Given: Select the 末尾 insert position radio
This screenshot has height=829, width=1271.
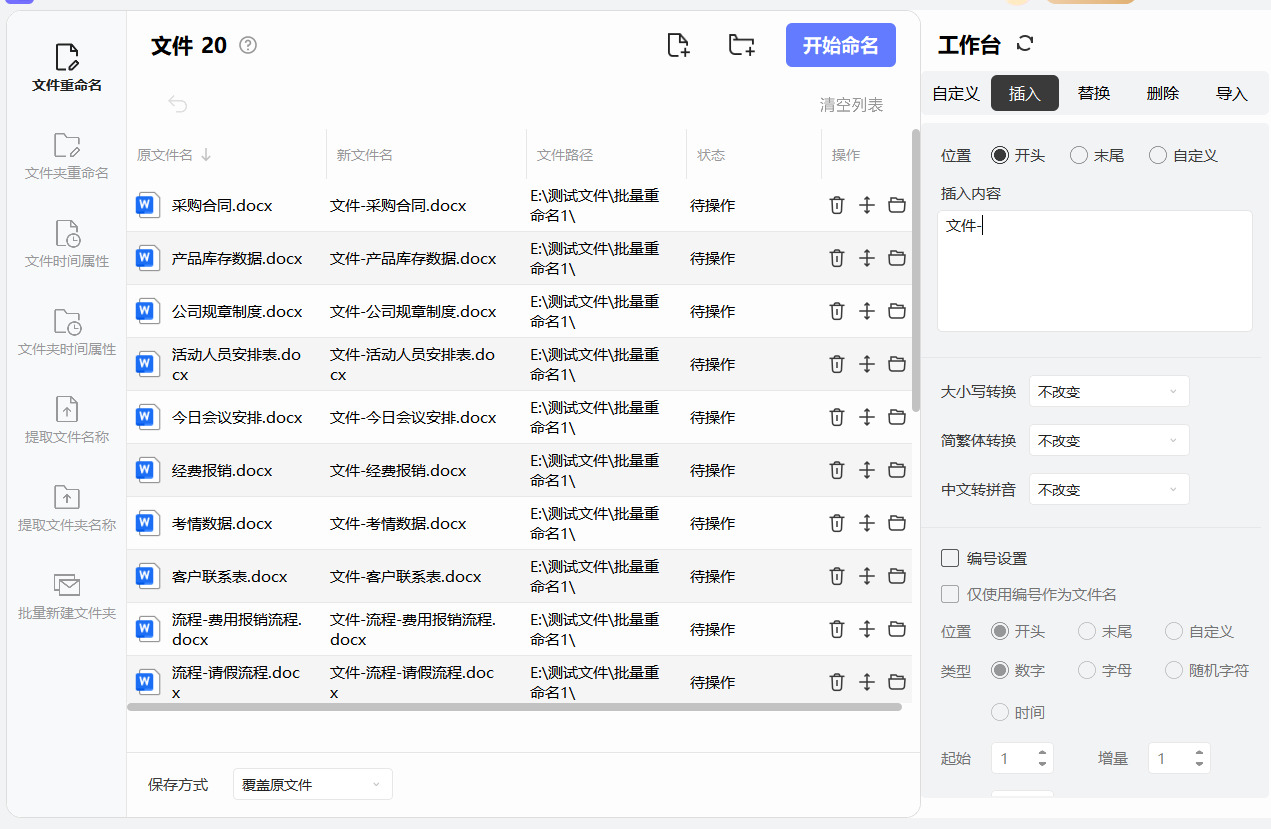Looking at the screenshot, I should (1079, 155).
